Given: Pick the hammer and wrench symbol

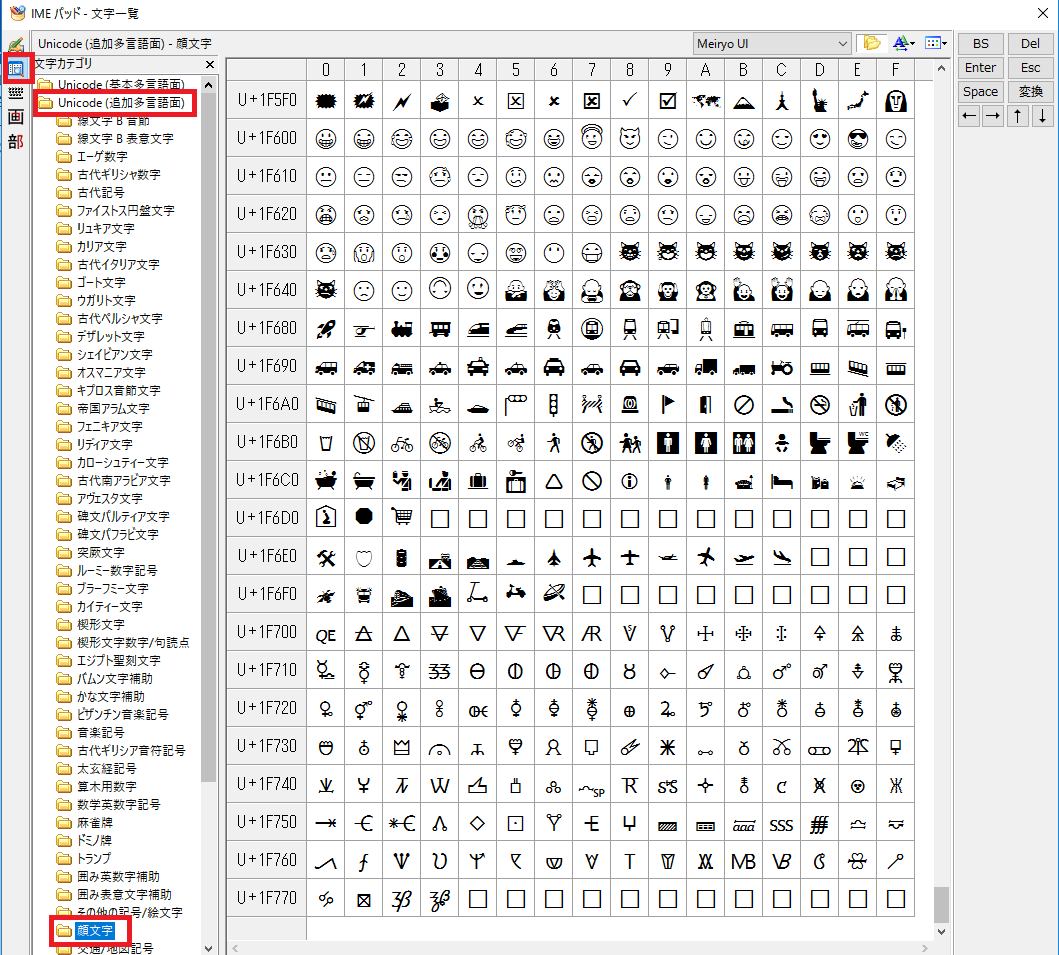Looking at the screenshot, I should [326, 557].
